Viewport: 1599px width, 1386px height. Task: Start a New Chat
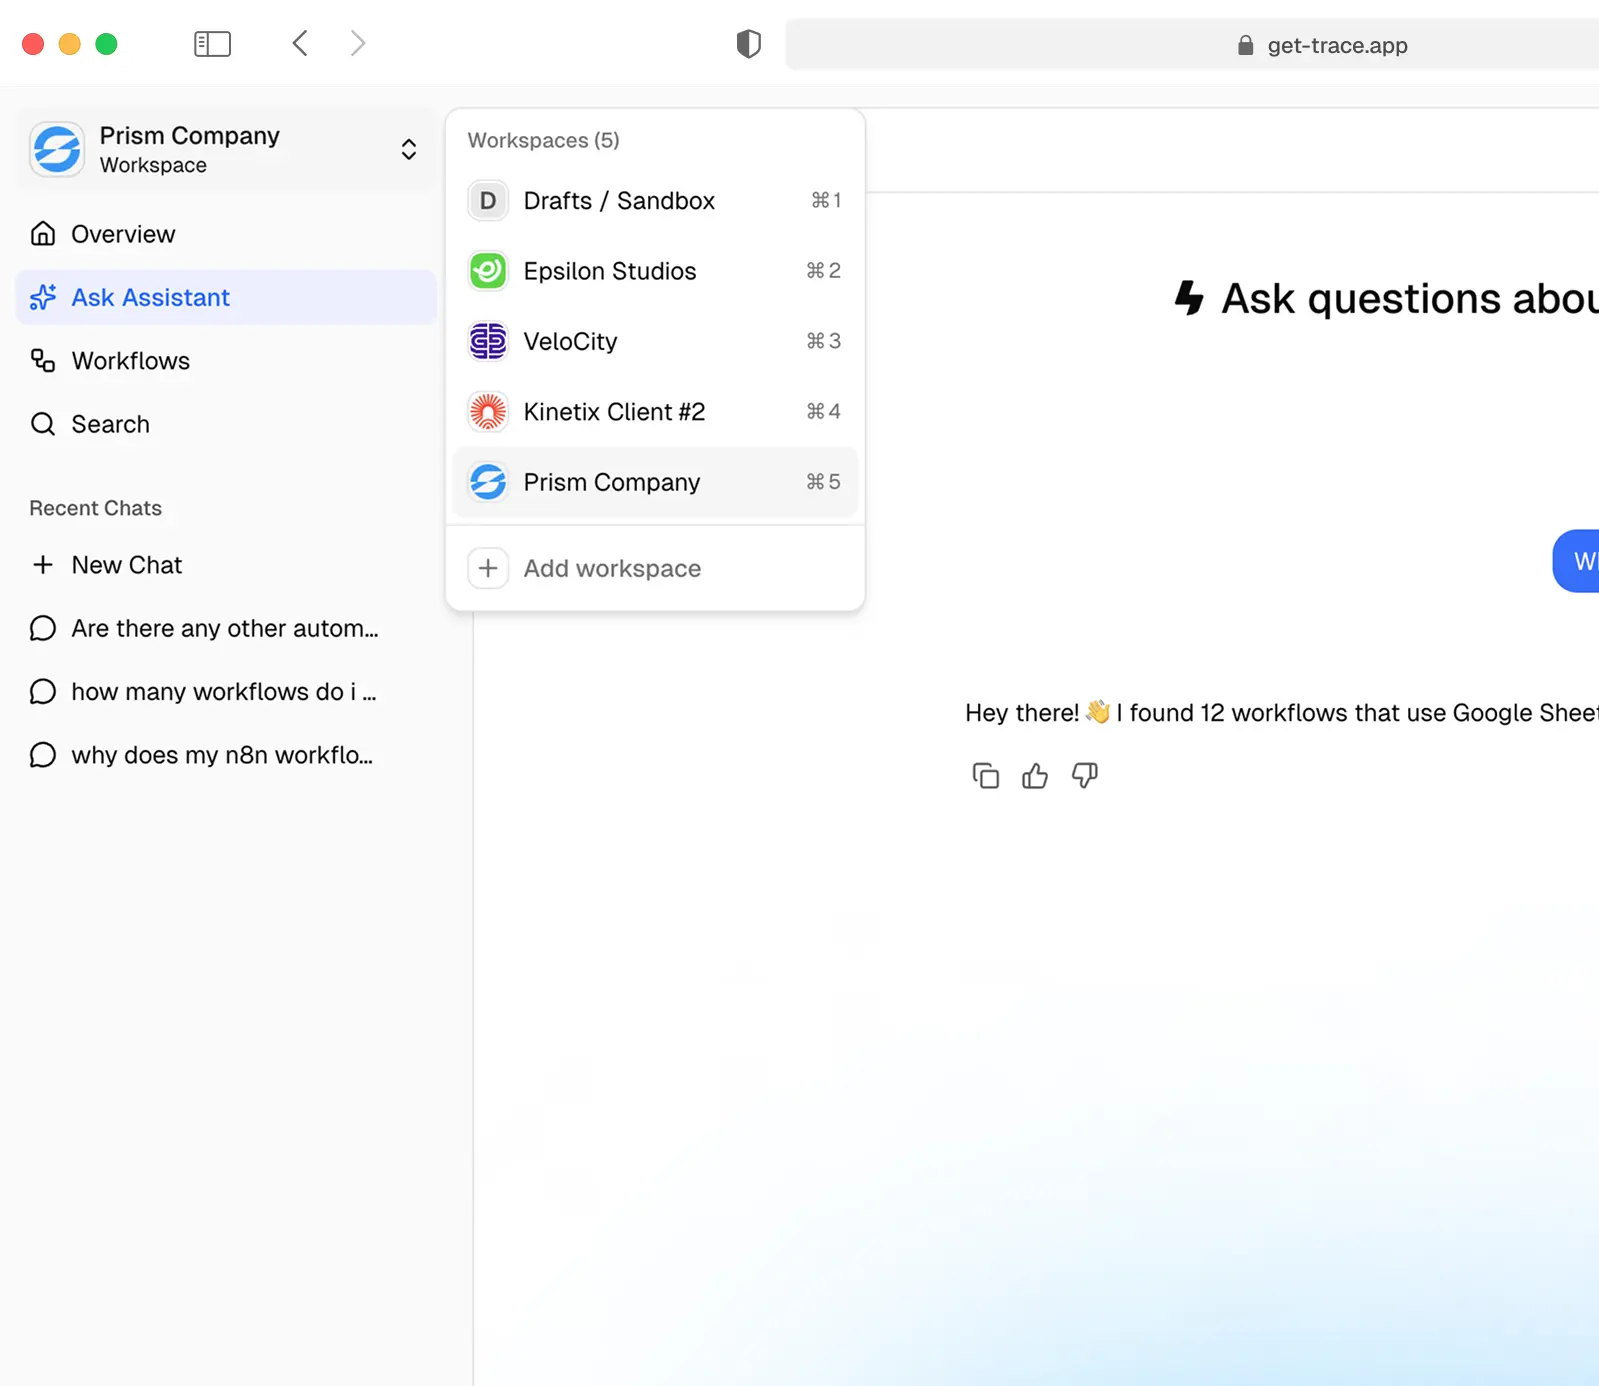126,565
